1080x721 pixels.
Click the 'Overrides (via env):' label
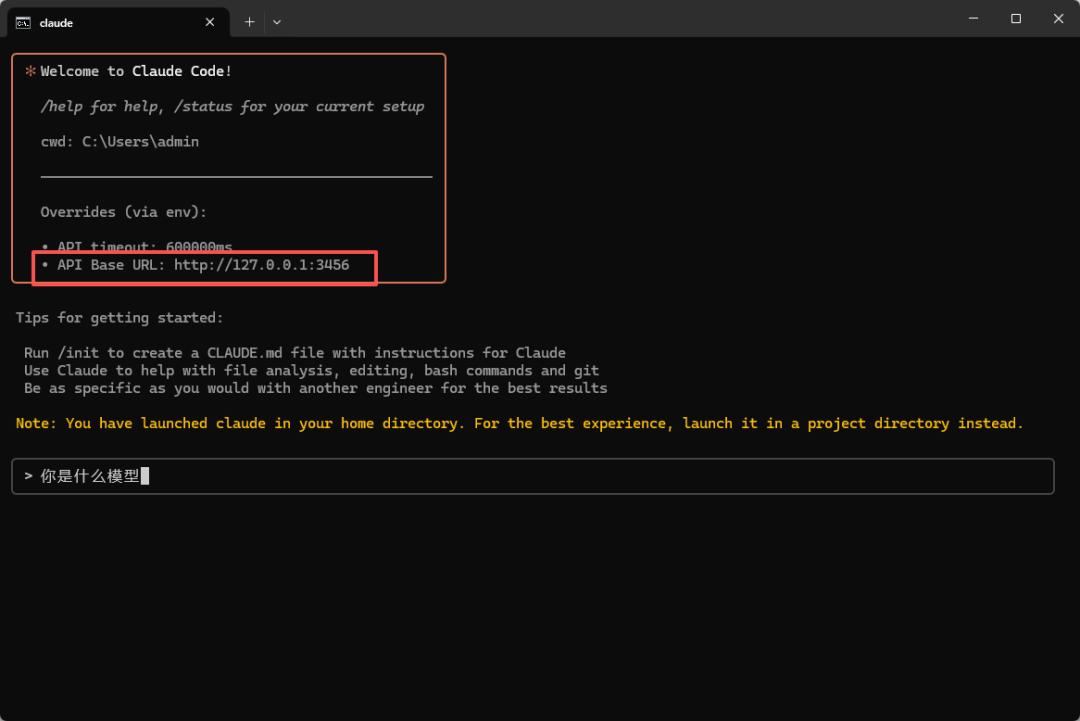123,212
